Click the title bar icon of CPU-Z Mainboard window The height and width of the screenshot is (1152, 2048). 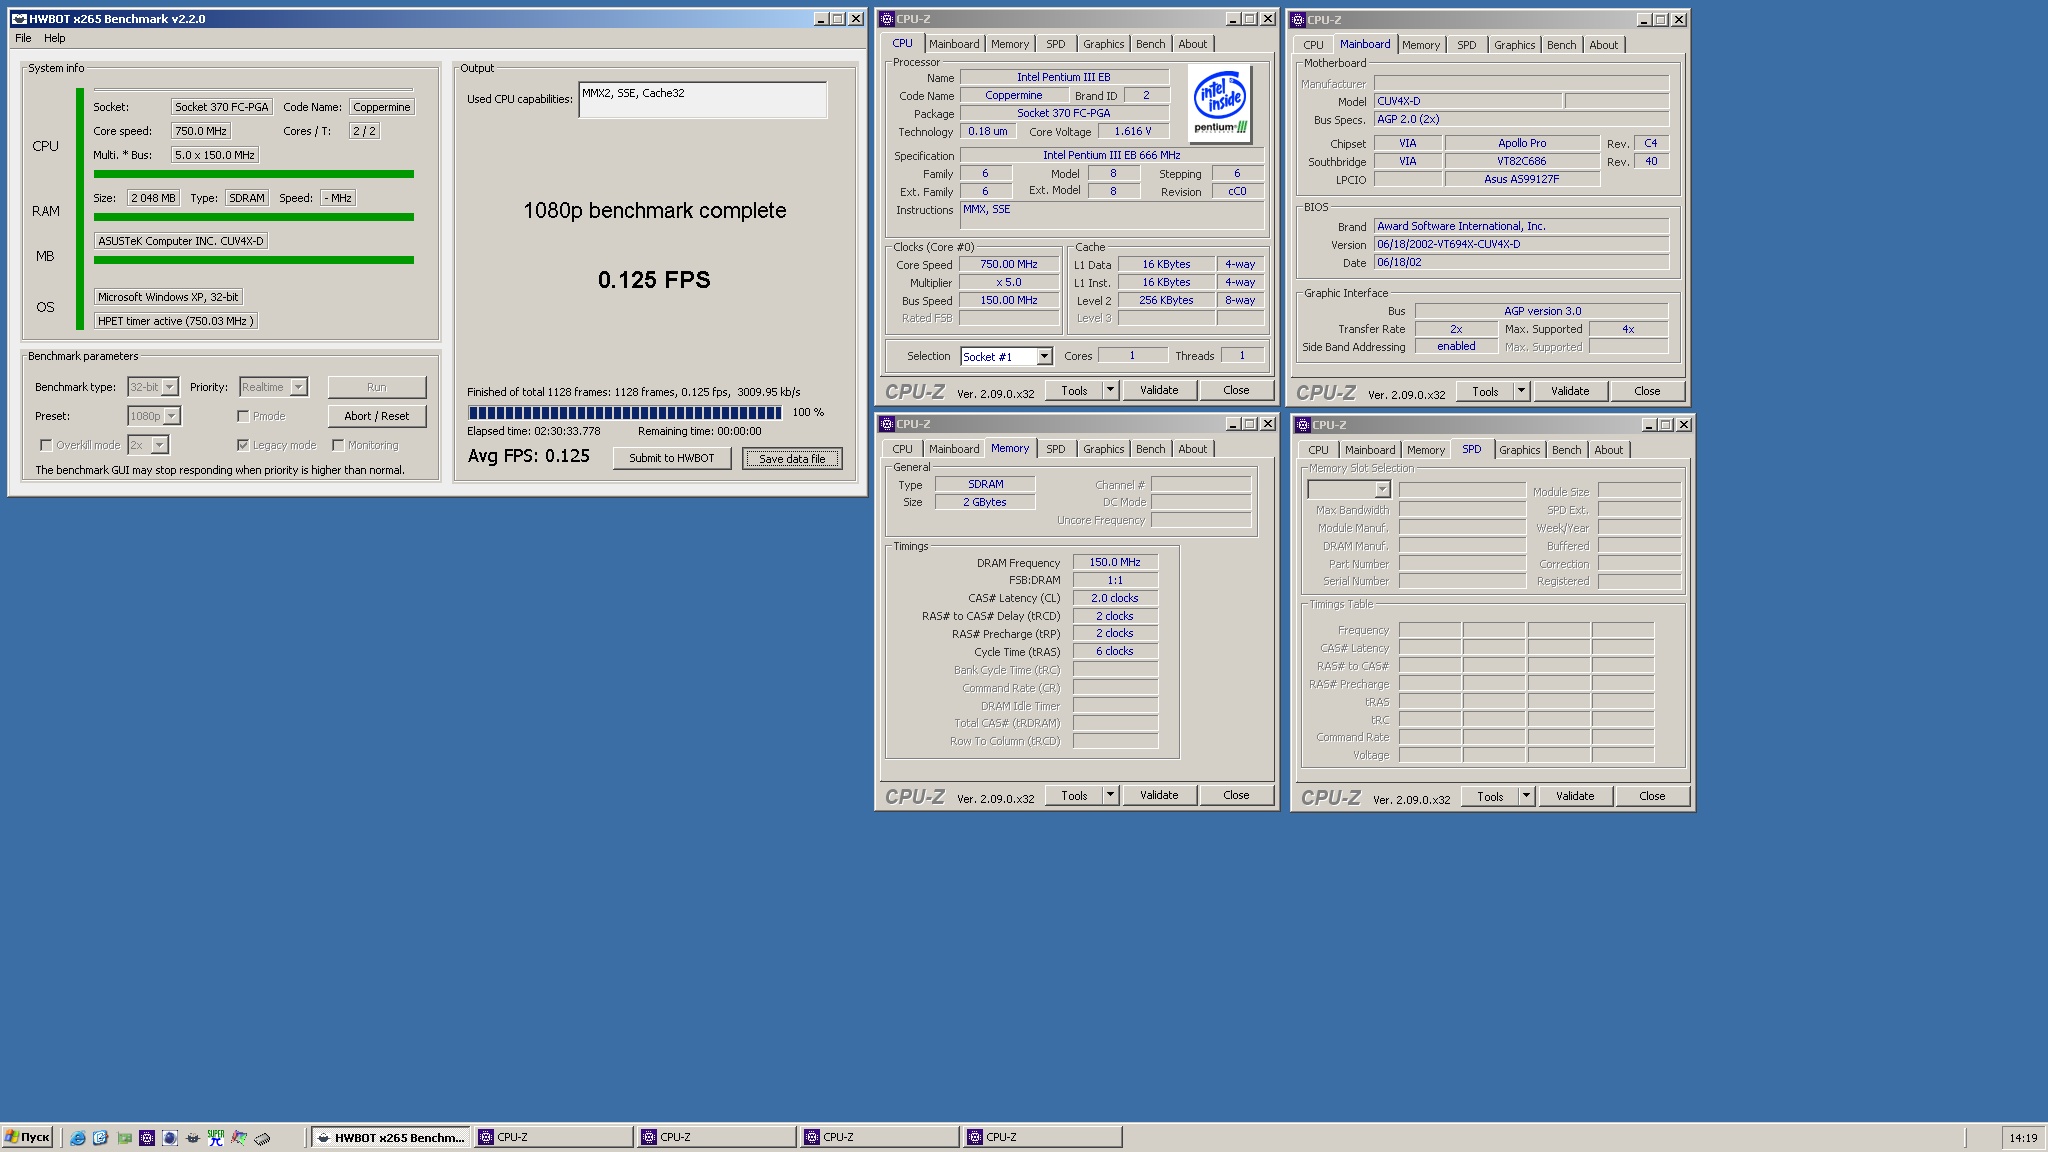(x=1298, y=20)
